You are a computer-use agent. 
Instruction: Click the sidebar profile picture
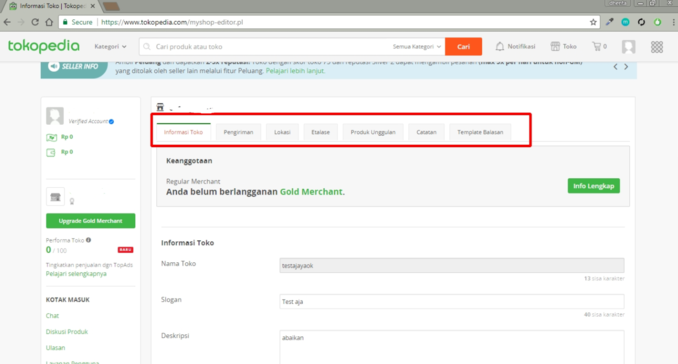(x=55, y=116)
